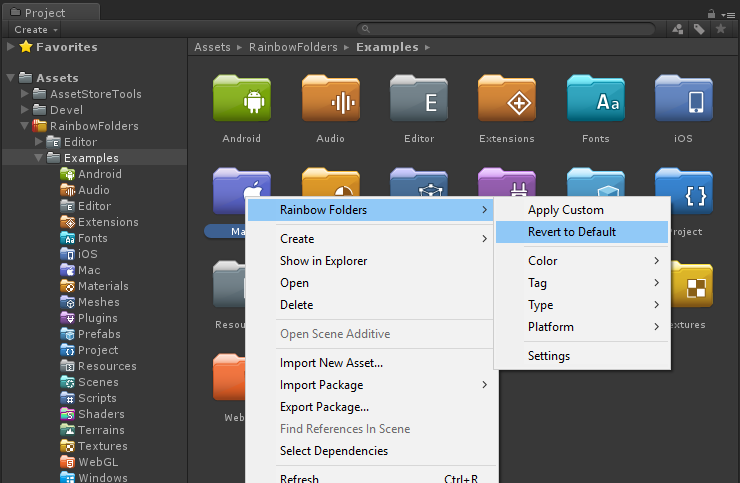The image size is (740, 483).
Task: Click the Fonts folder icon in tree
Action: click(68, 238)
